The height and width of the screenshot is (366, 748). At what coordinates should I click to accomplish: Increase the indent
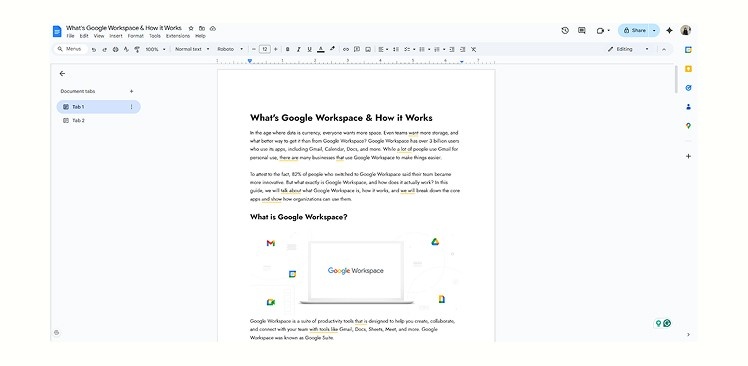tap(462, 49)
